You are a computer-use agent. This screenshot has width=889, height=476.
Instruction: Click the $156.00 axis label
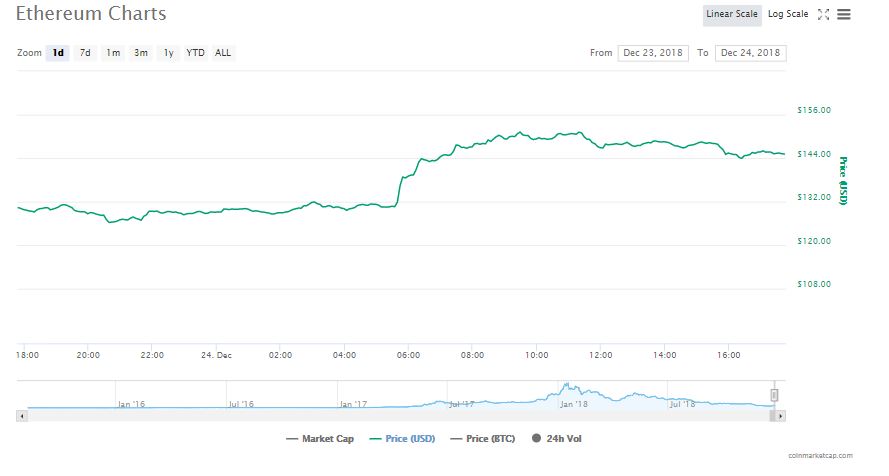pyautogui.click(x=814, y=110)
